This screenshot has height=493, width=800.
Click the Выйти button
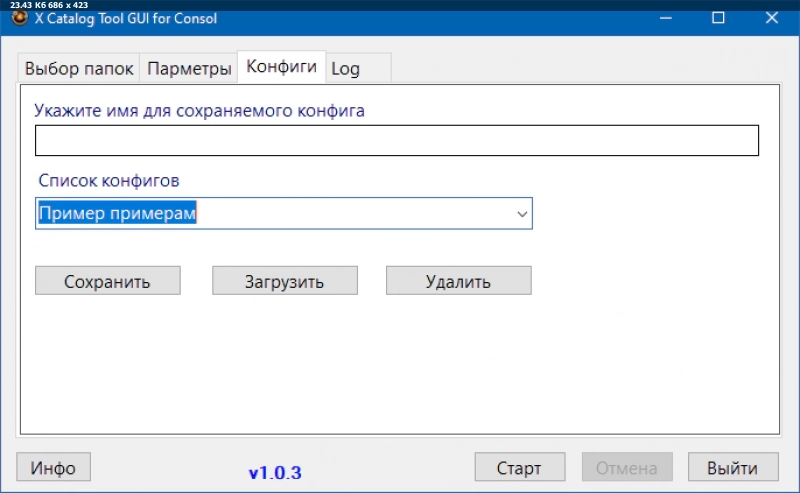coord(733,467)
